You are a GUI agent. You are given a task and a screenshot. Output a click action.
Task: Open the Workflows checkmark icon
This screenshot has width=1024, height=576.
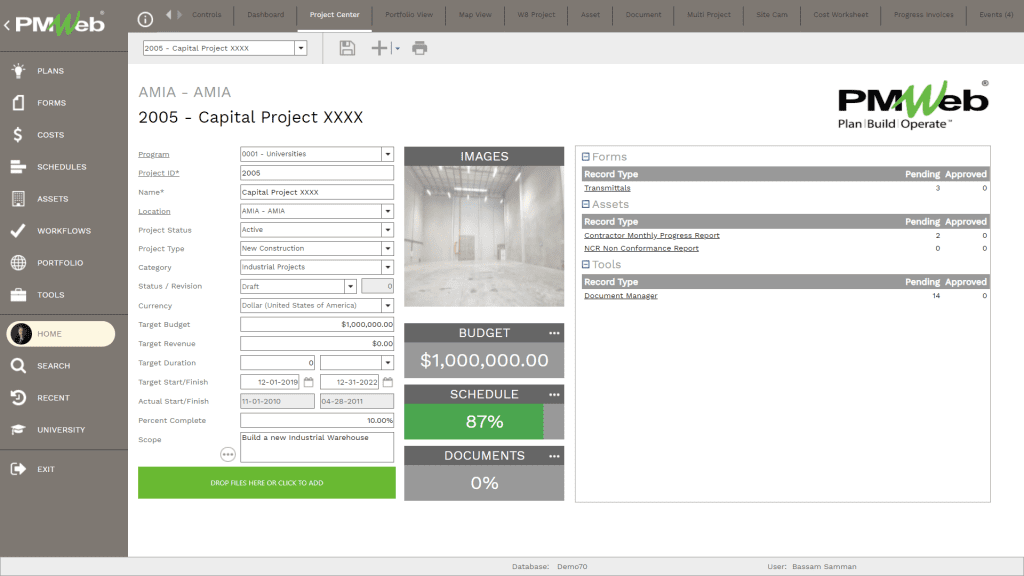pyautogui.click(x=18, y=231)
